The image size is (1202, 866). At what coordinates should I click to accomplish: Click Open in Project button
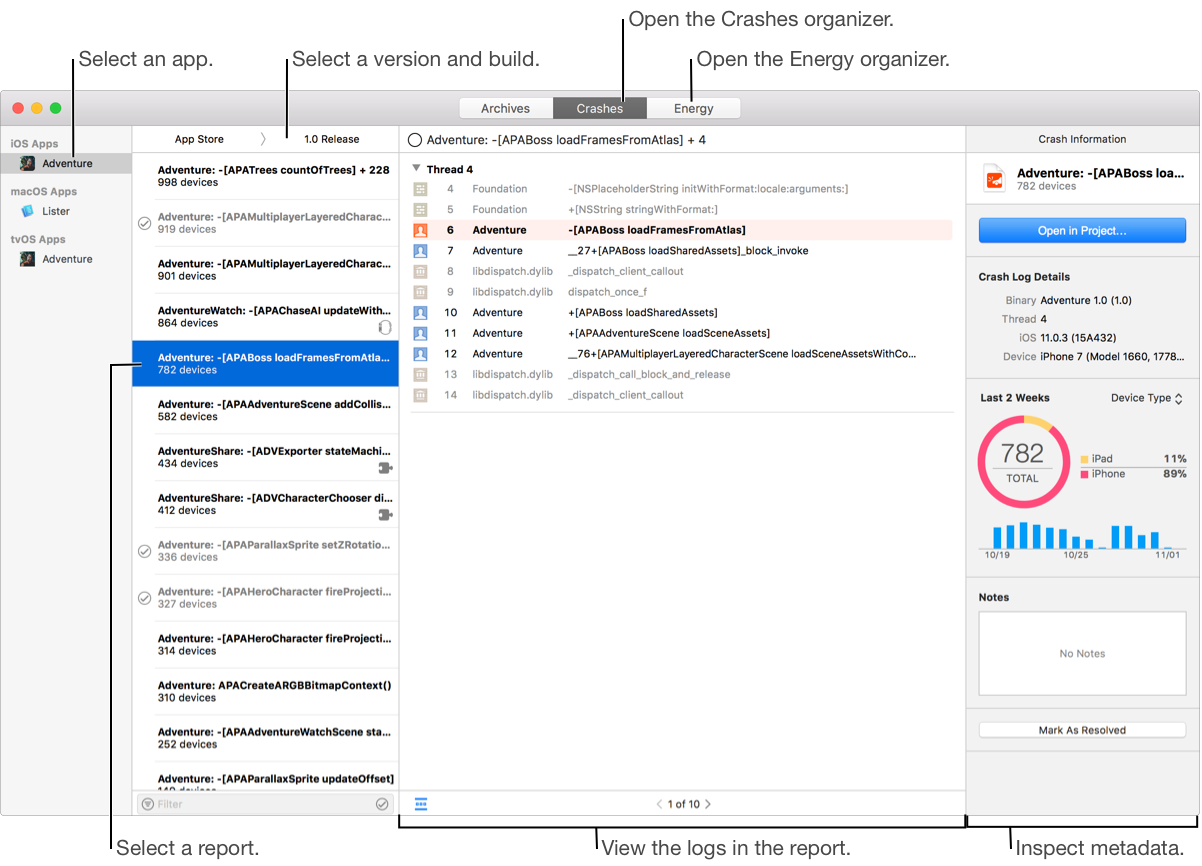click(1082, 231)
